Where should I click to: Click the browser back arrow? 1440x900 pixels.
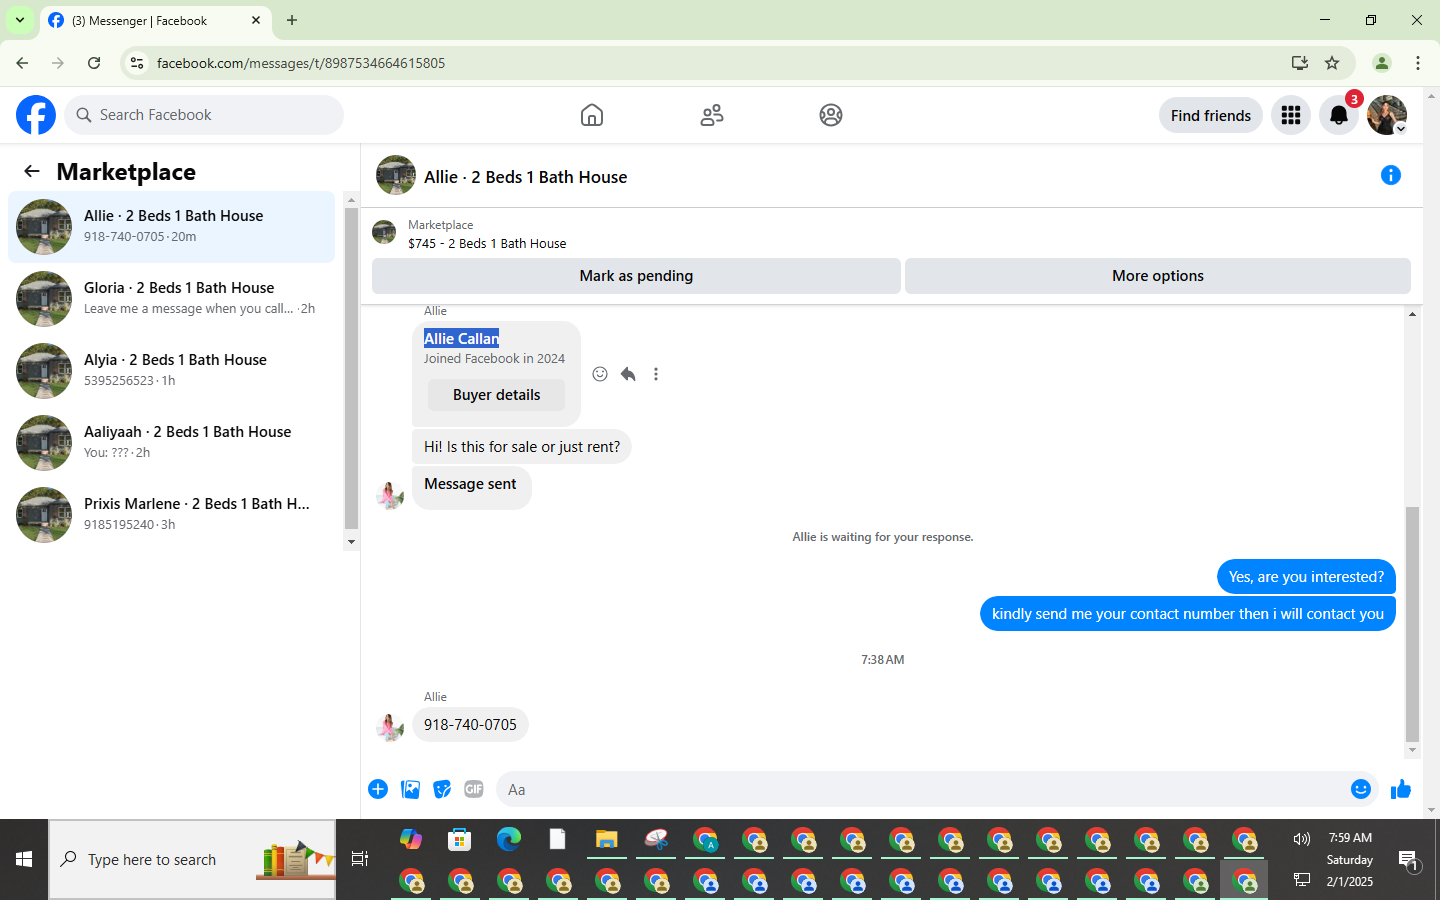coord(22,63)
